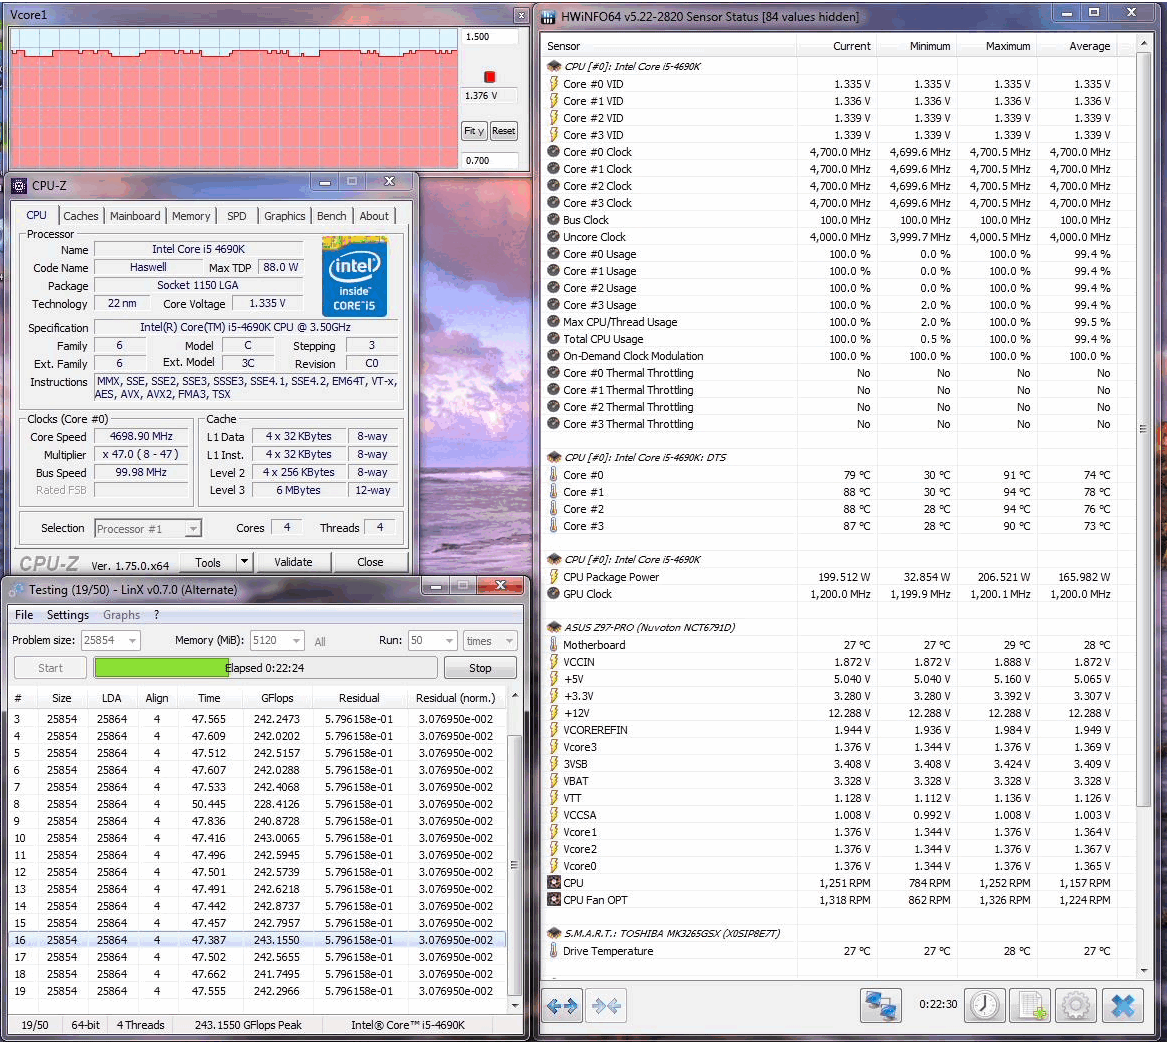Select the Memory tab in CPU-Z

[191, 216]
